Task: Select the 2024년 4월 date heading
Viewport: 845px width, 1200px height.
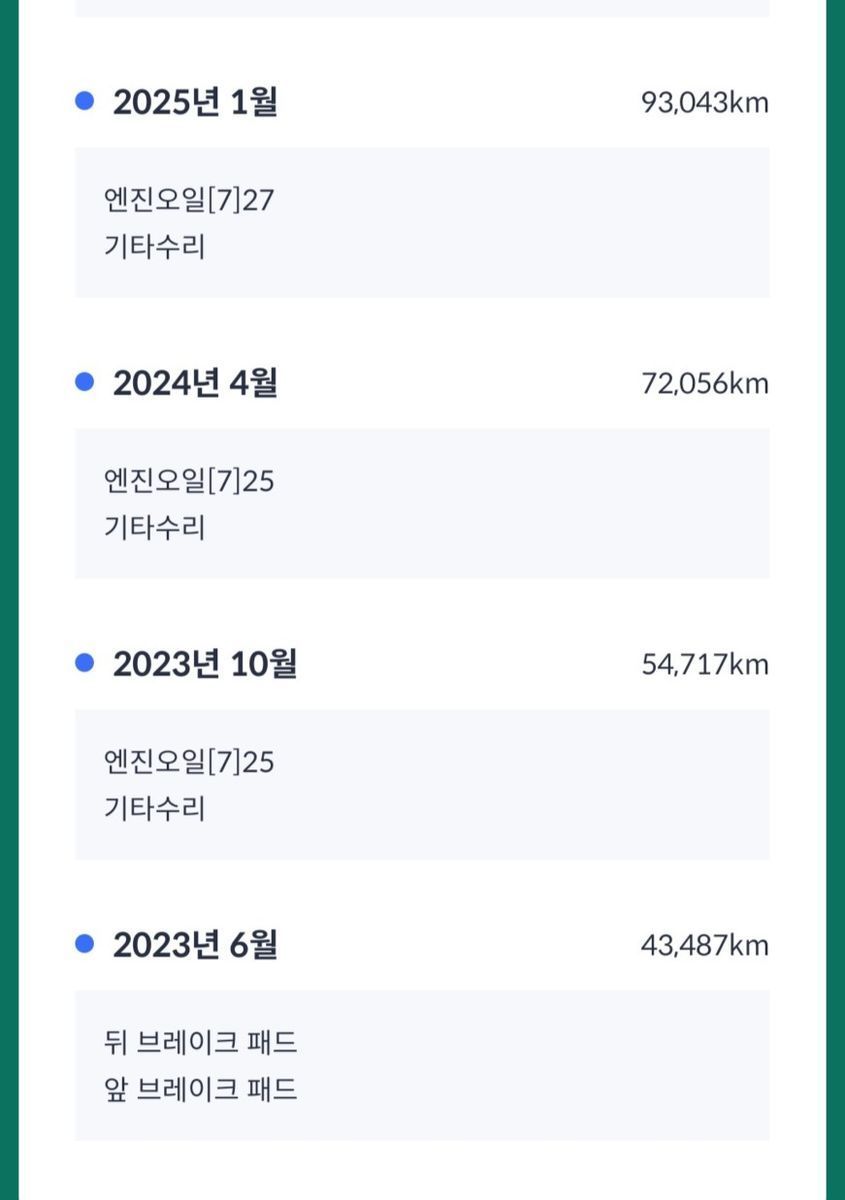Action: coord(195,383)
